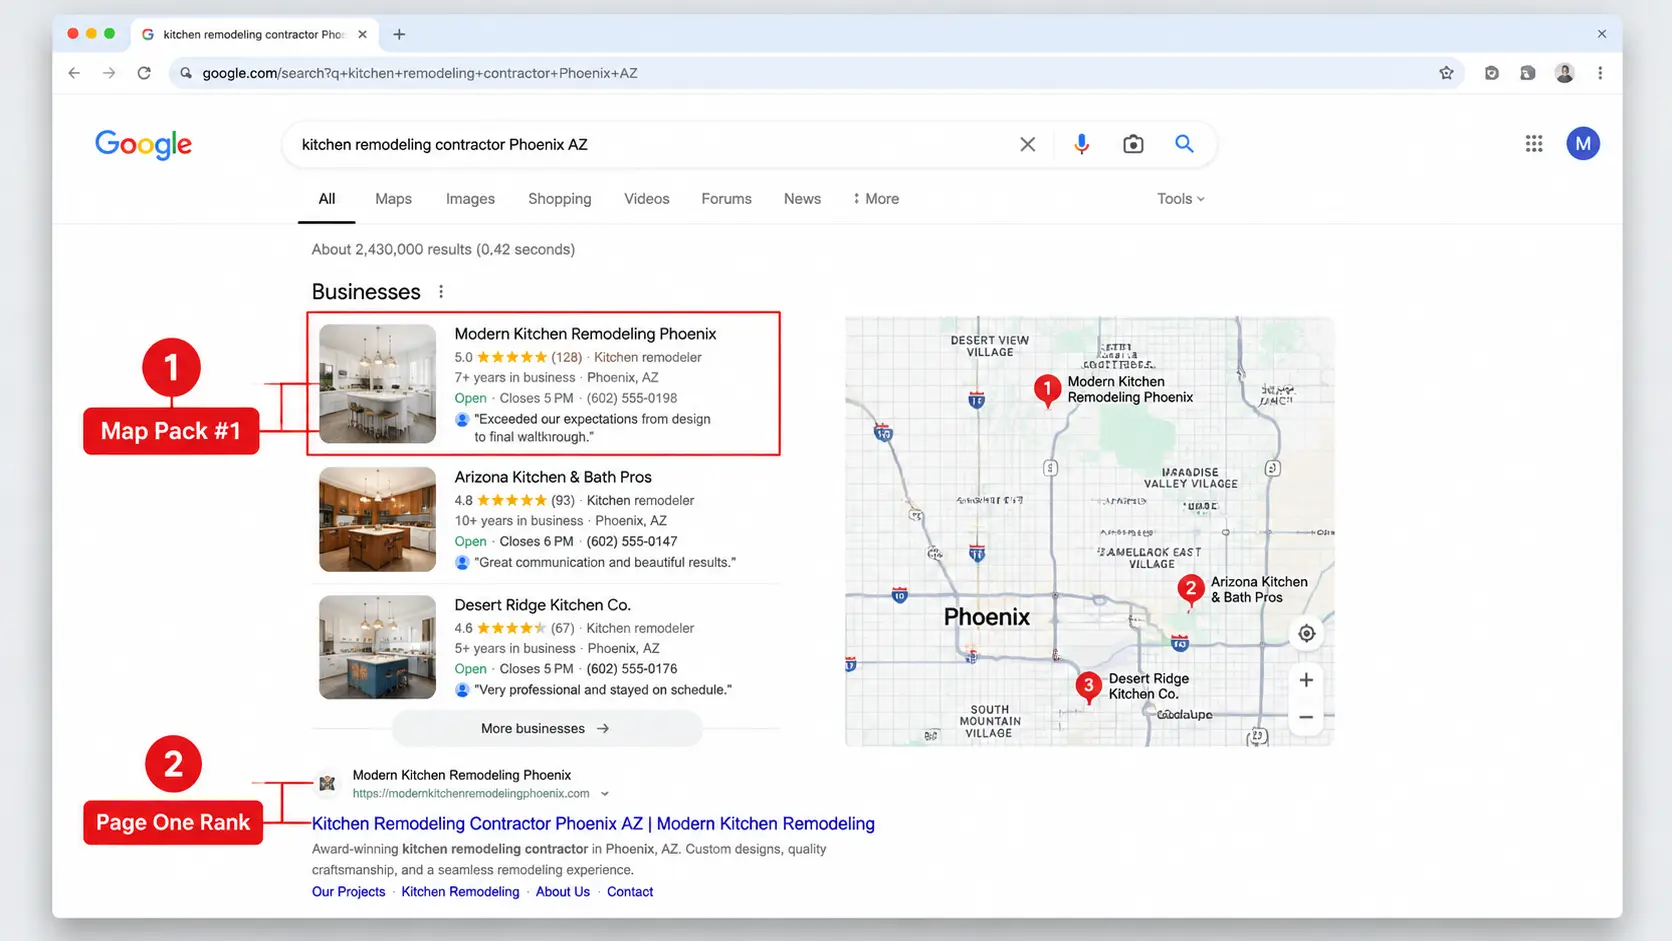
Task: Click the https://modernkitchenremodelingphoenix.com URL text
Action: (471, 794)
